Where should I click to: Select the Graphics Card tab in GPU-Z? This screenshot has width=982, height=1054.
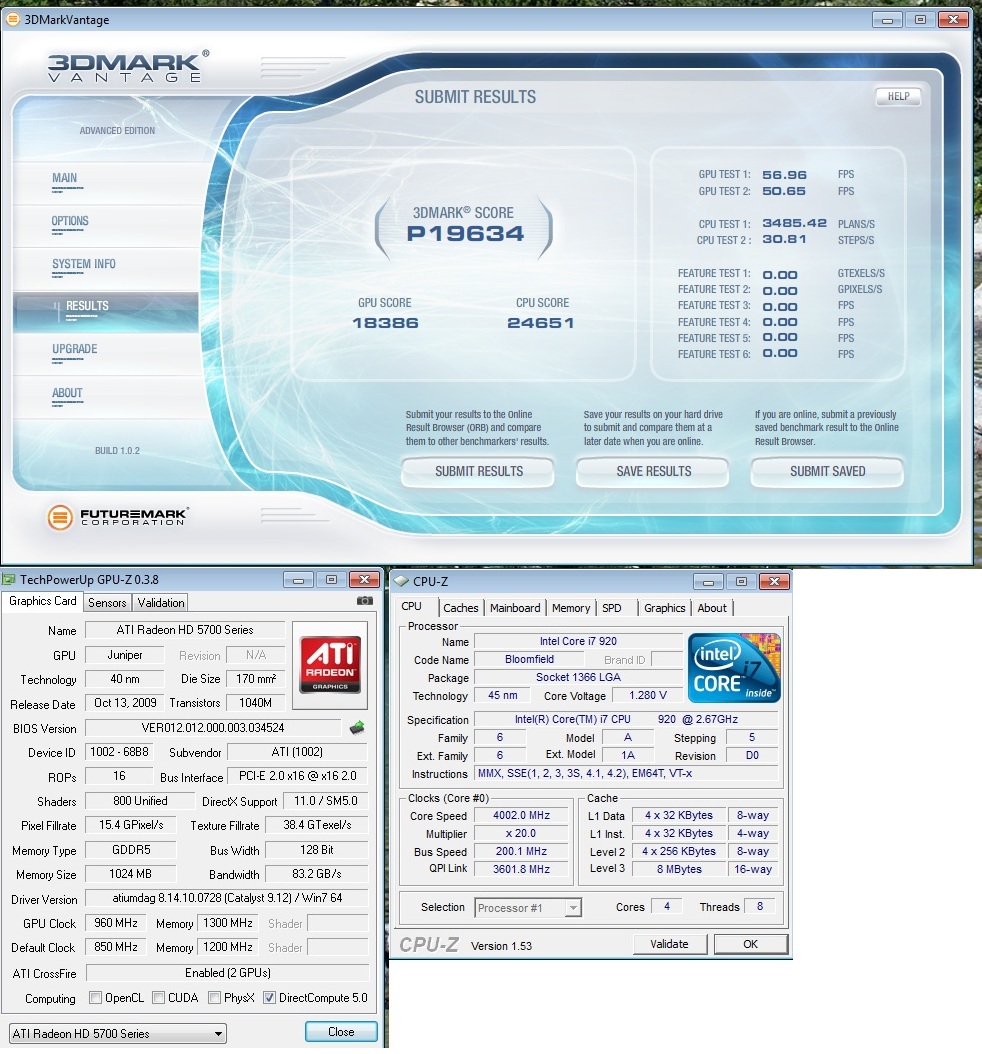(42, 601)
